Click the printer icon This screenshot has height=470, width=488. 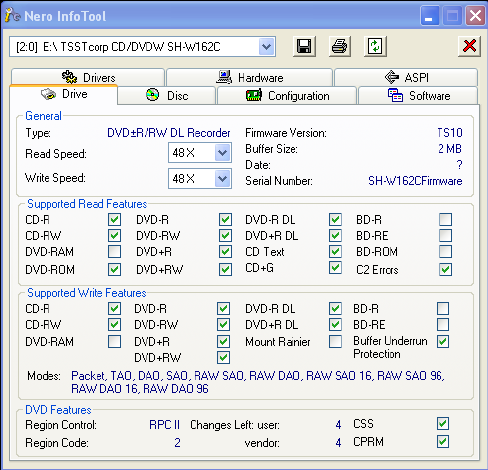pos(340,46)
